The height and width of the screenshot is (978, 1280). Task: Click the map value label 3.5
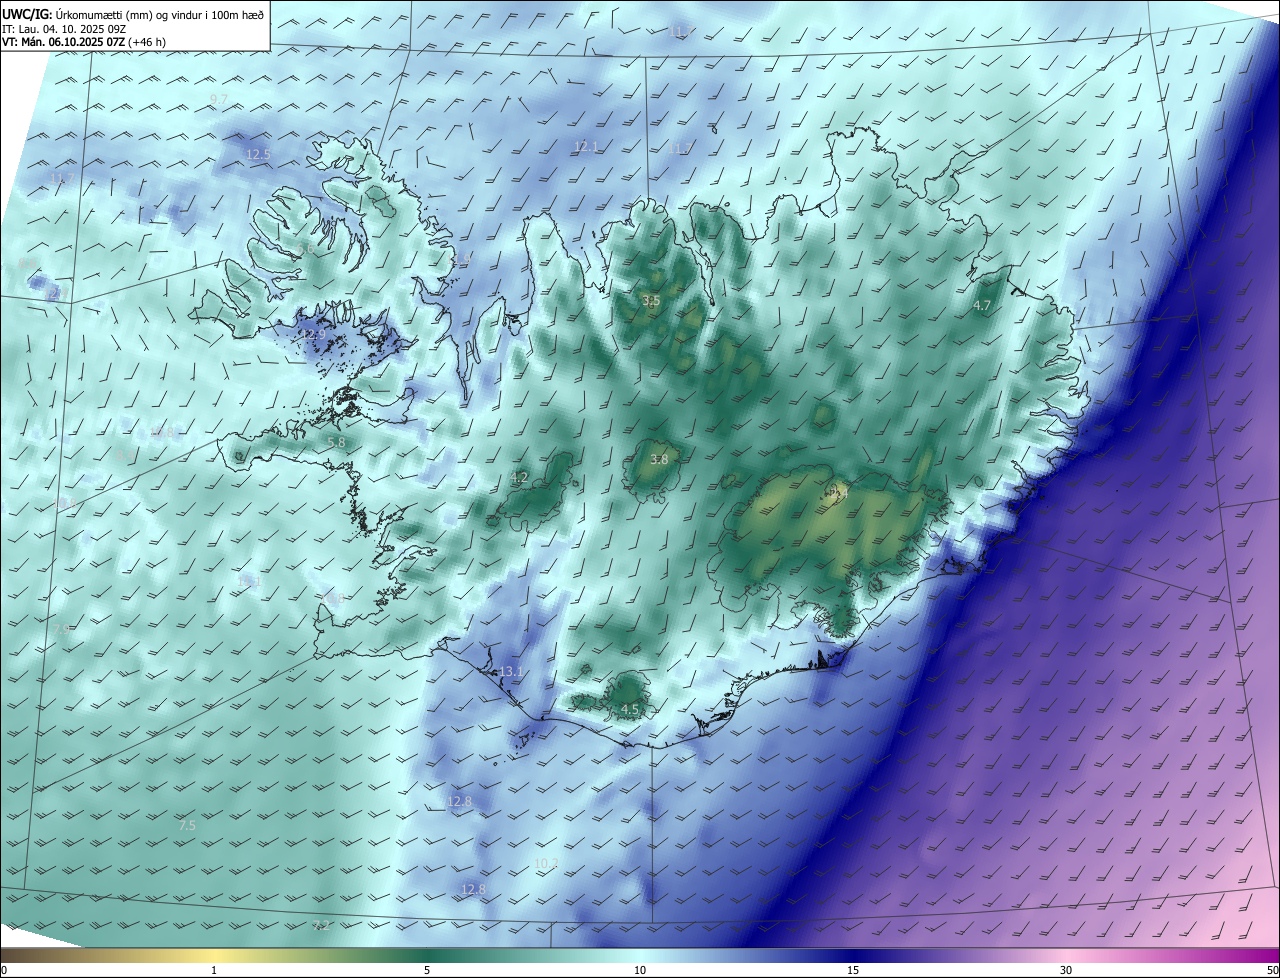point(651,301)
